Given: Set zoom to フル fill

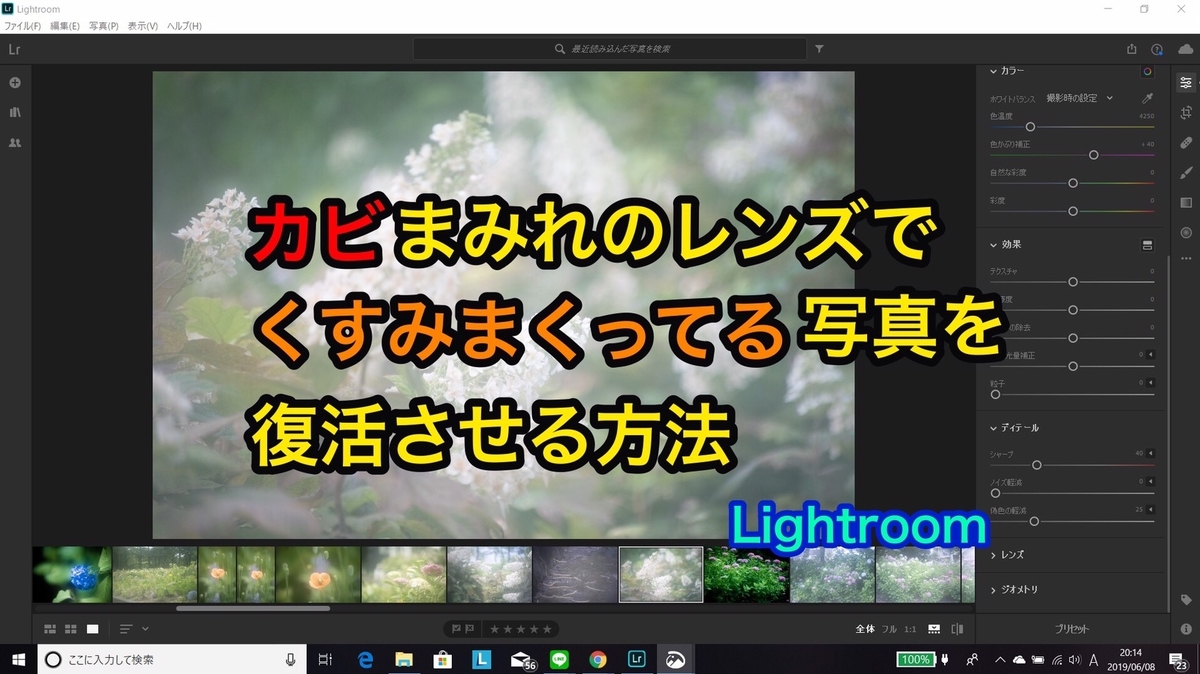Looking at the screenshot, I should (889, 629).
